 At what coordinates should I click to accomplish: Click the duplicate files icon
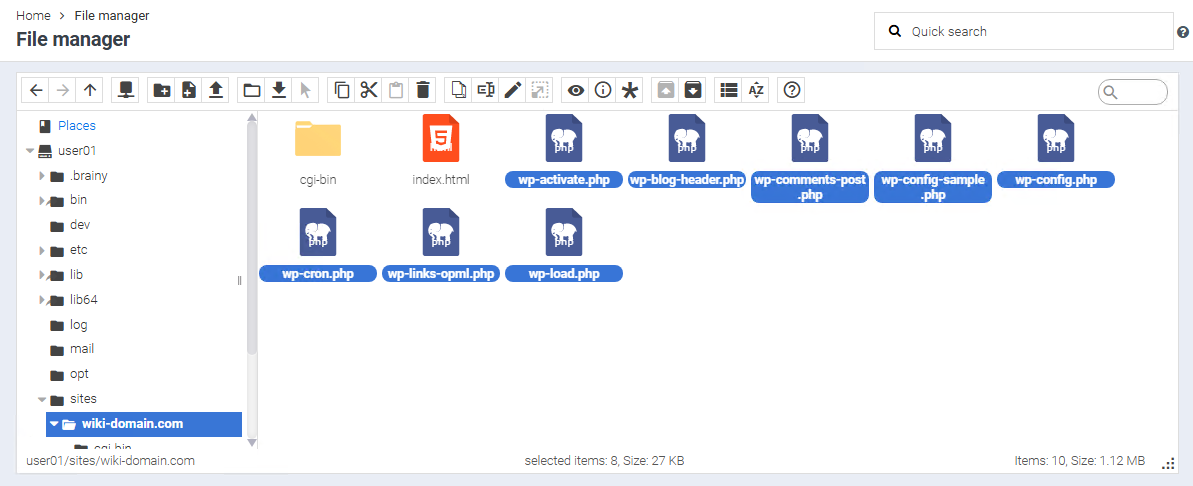(459, 91)
